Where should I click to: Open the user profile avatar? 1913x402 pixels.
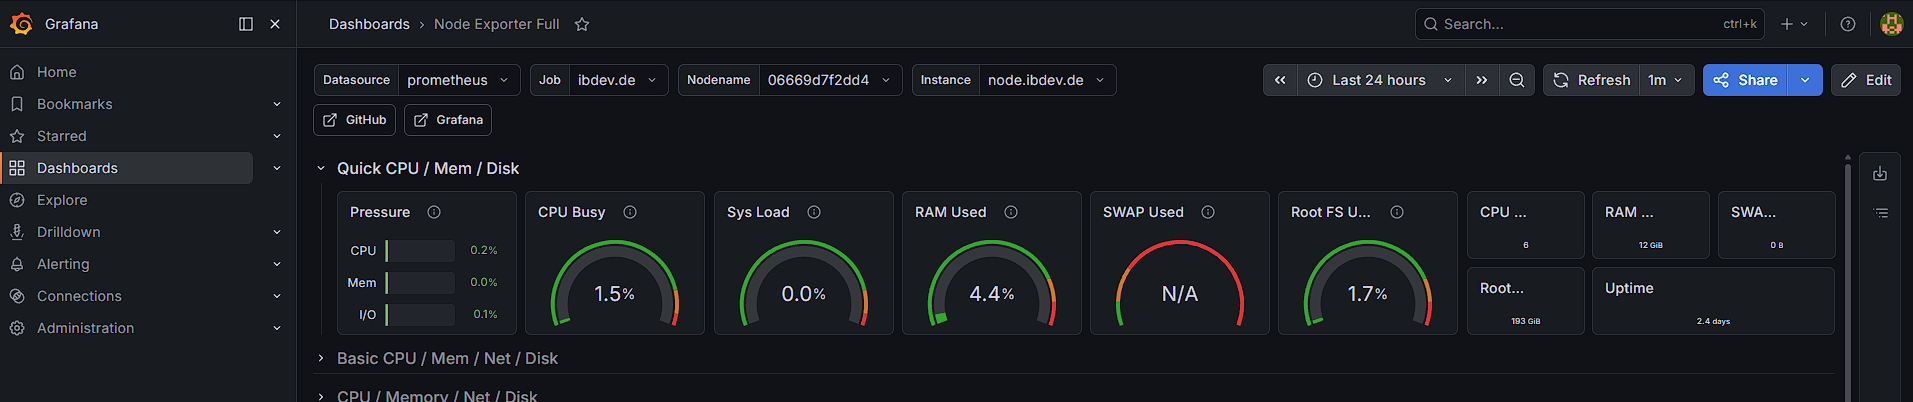(x=1891, y=24)
